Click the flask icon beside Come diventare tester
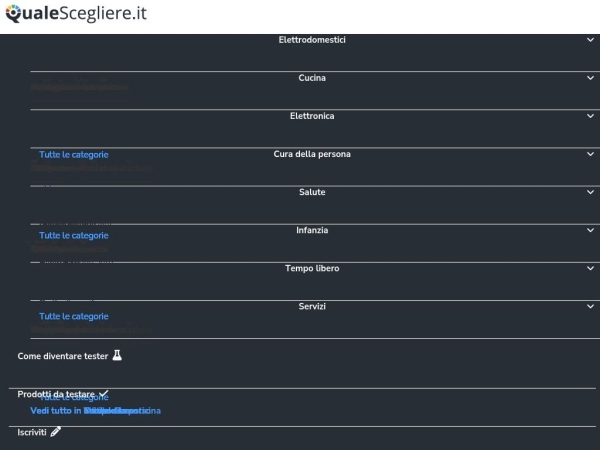This screenshot has height=450, width=600. (117, 355)
